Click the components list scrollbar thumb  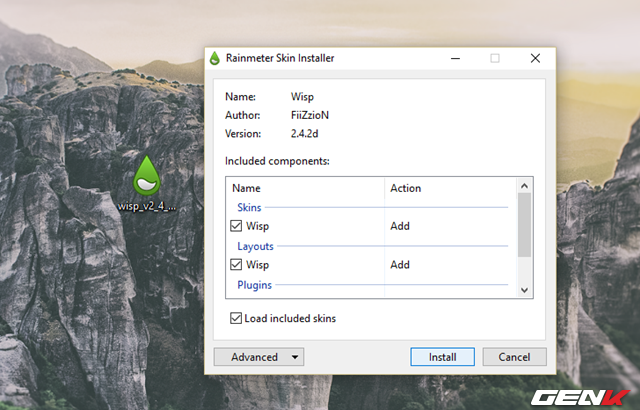(524, 227)
